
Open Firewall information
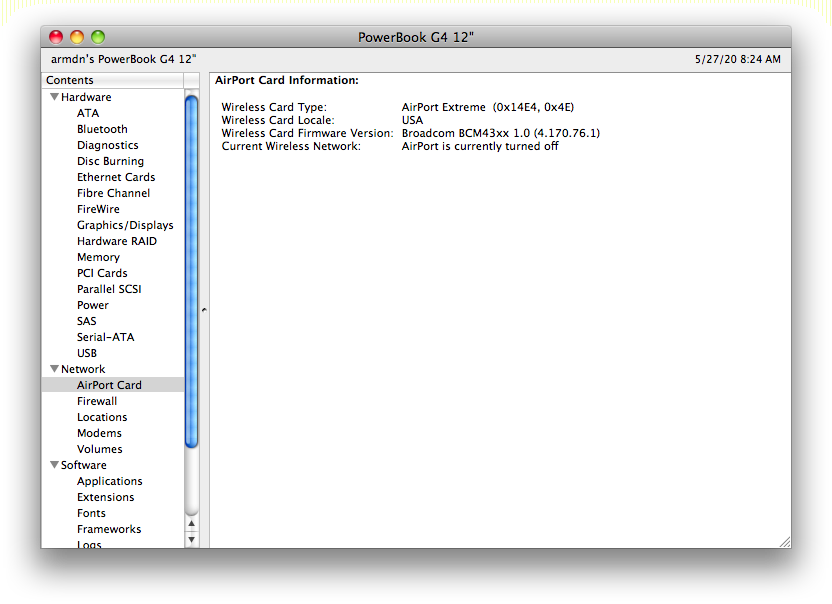(97, 401)
